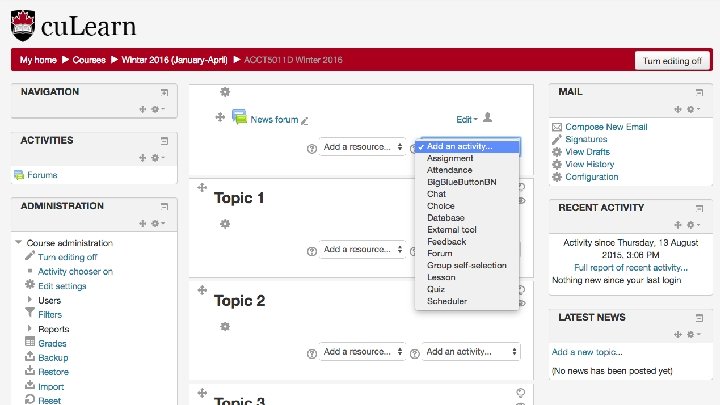Viewport: 720px width, 405px height.
Task: Click the Topic 3 section move handle
Action: tap(202, 393)
